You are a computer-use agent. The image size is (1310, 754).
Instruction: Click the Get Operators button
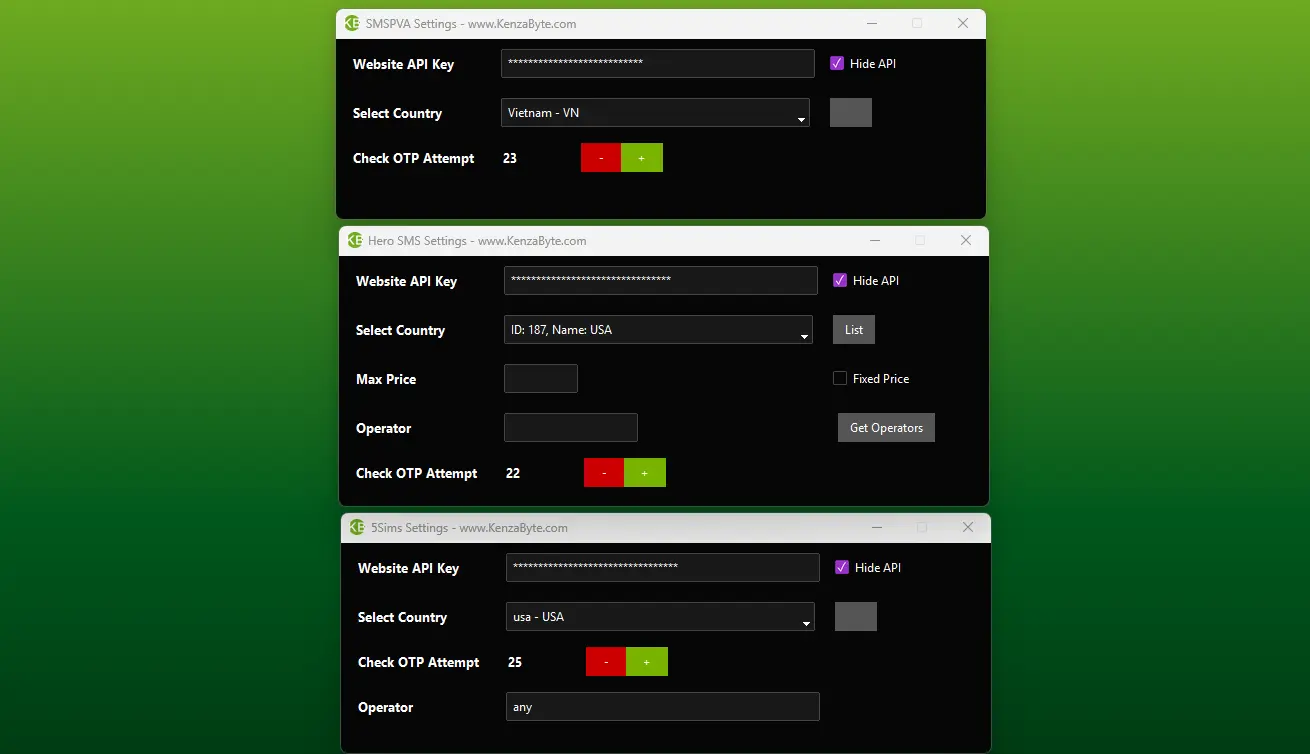[x=886, y=428]
